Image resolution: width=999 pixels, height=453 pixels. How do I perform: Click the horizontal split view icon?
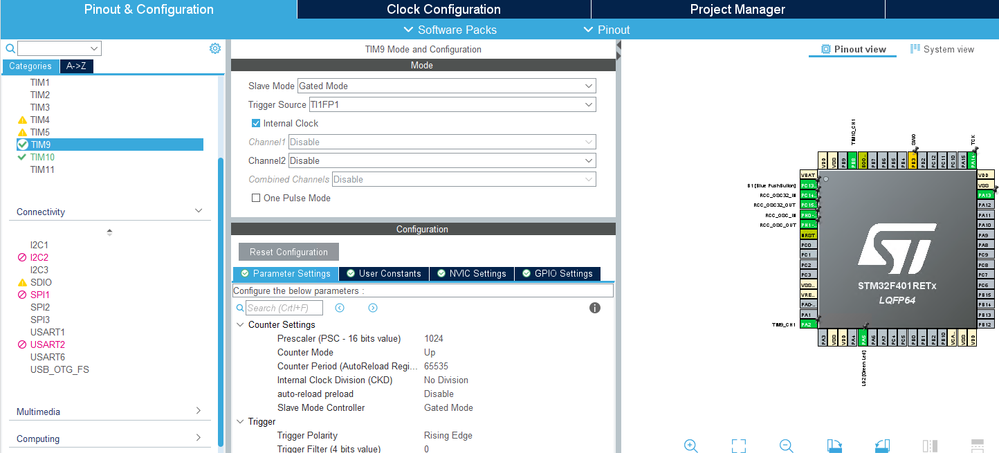click(x=977, y=445)
